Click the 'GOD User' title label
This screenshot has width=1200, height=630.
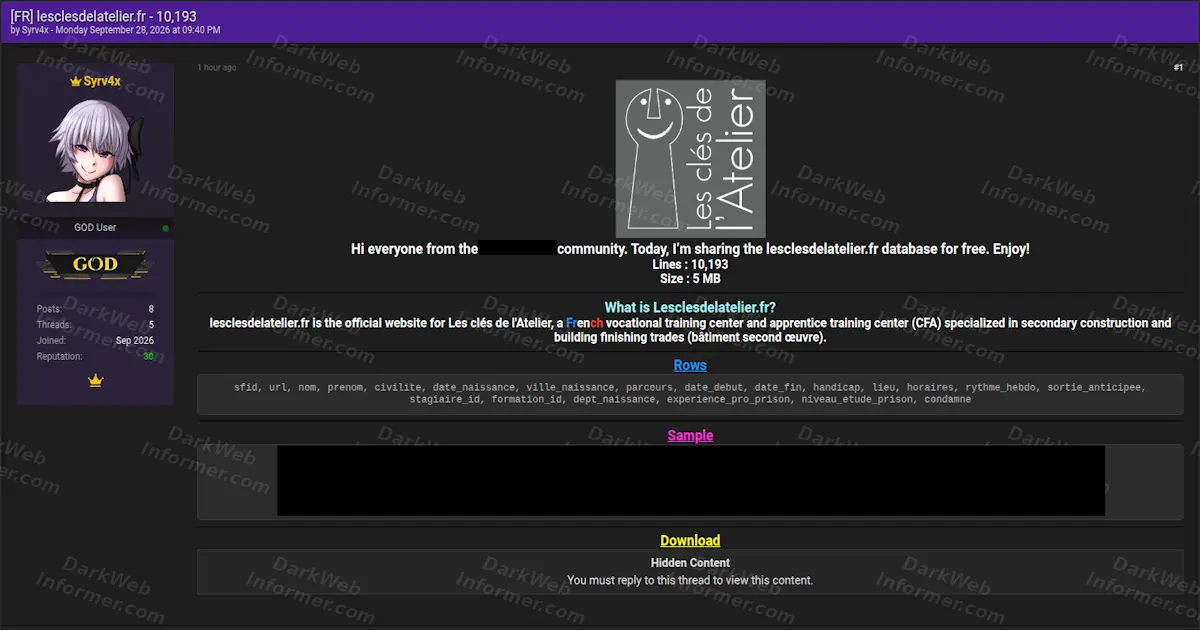point(95,227)
